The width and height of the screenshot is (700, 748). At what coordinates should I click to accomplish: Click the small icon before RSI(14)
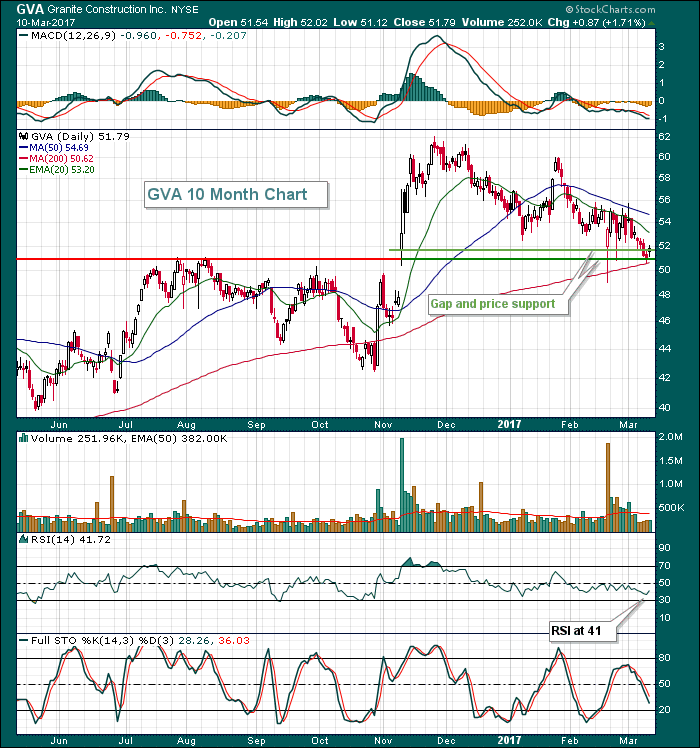(23, 540)
